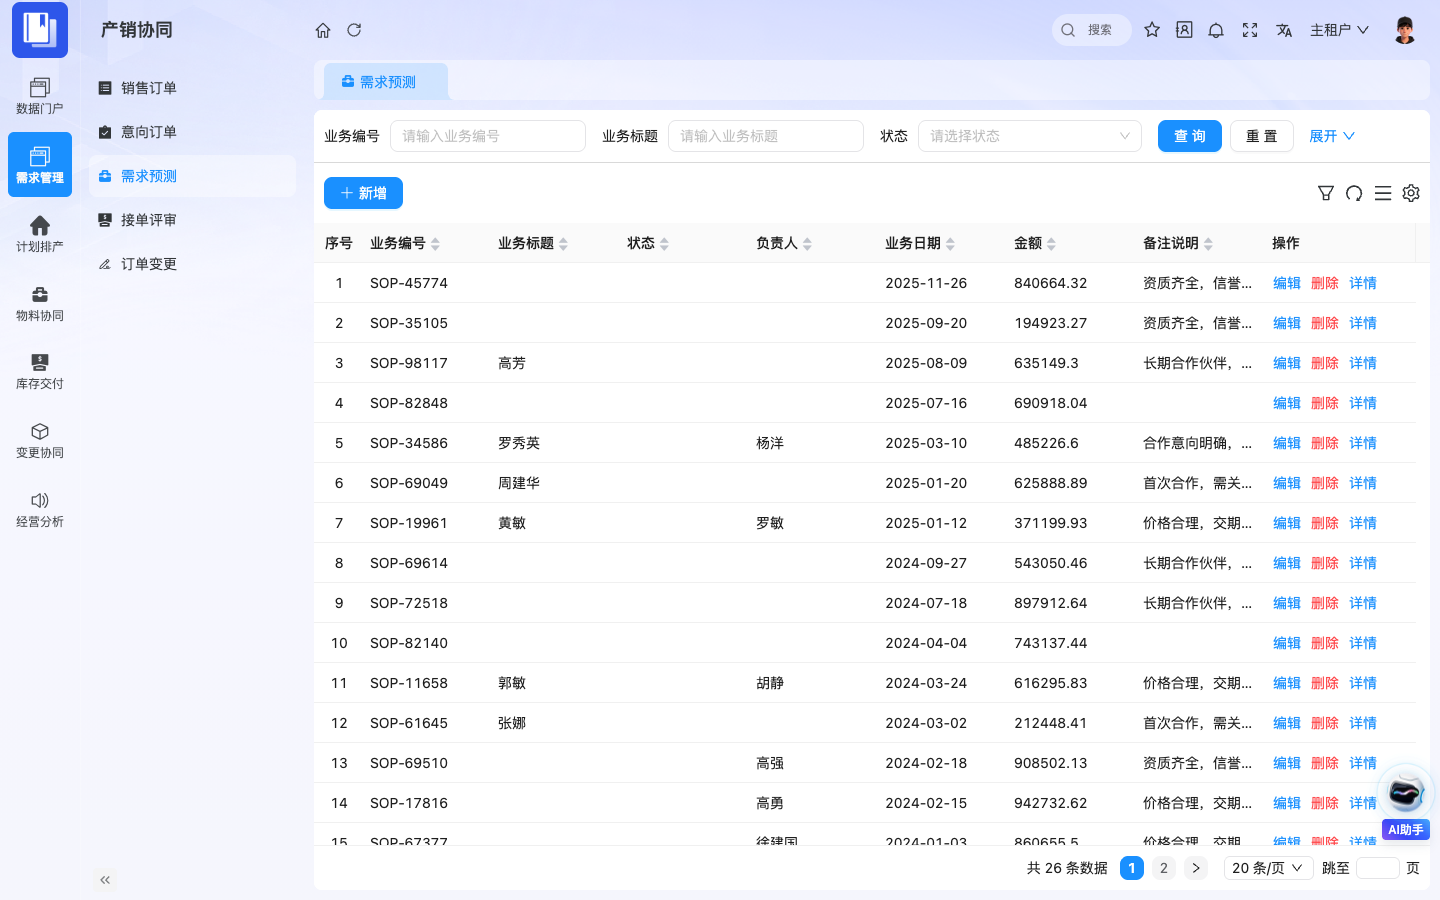This screenshot has width=1440, height=900.
Task: Open 数据门户 in the left rail
Action: [x=40, y=96]
